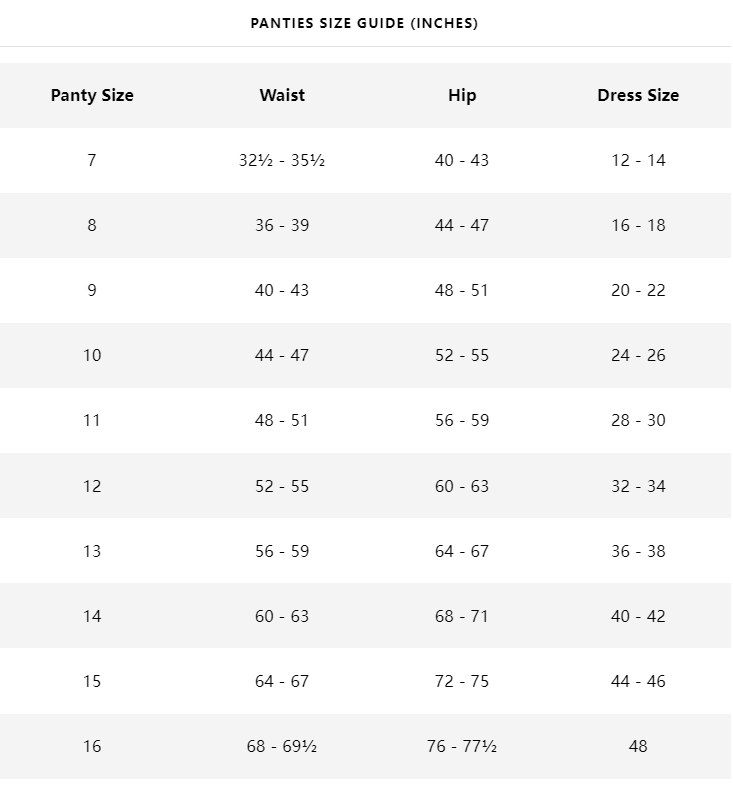The height and width of the screenshot is (793, 733).
Task: Click dress size 36 - 38 cell
Action: pyautogui.click(x=638, y=551)
